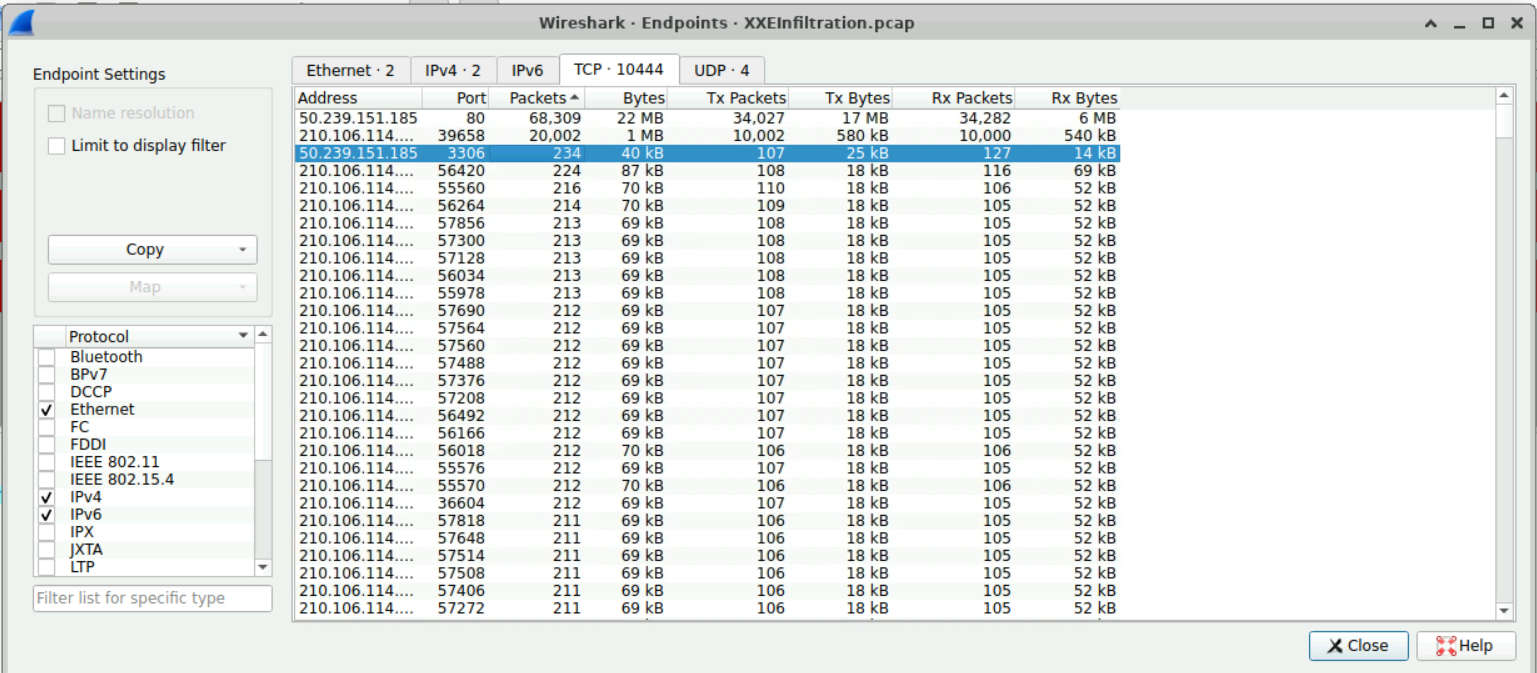Image resolution: width=1537 pixels, height=673 pixels.
Task: Expand the Protocol column header dropdown
Action: pos(243,336)
